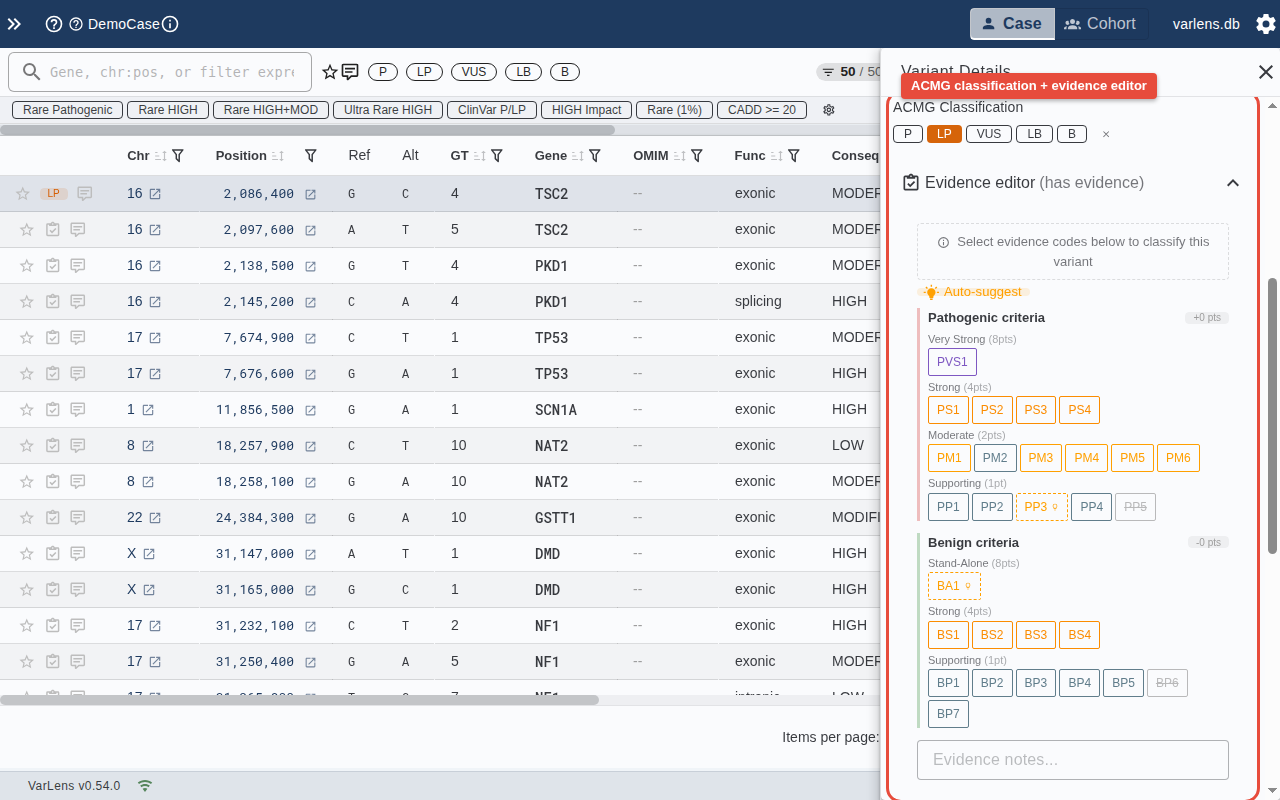Open comment icon for TP53 row 7,674,900
This screenshot has width=1280, height=800.
(x=77, y=338)
